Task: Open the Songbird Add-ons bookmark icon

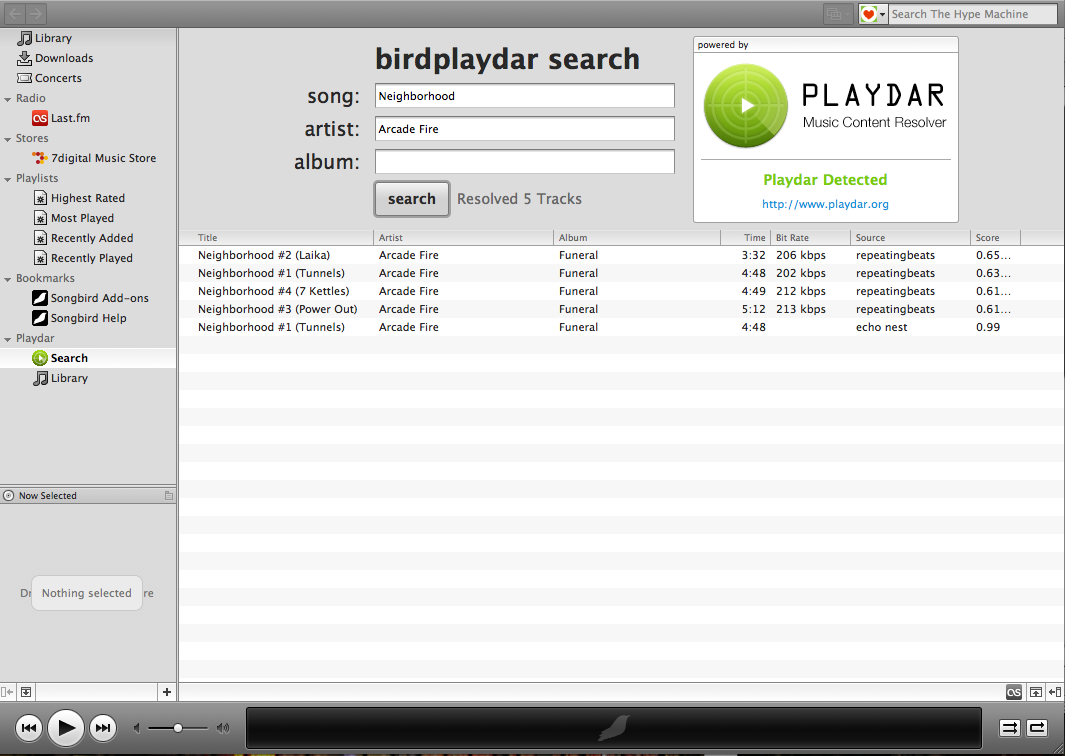Action: tap(40, 298)
